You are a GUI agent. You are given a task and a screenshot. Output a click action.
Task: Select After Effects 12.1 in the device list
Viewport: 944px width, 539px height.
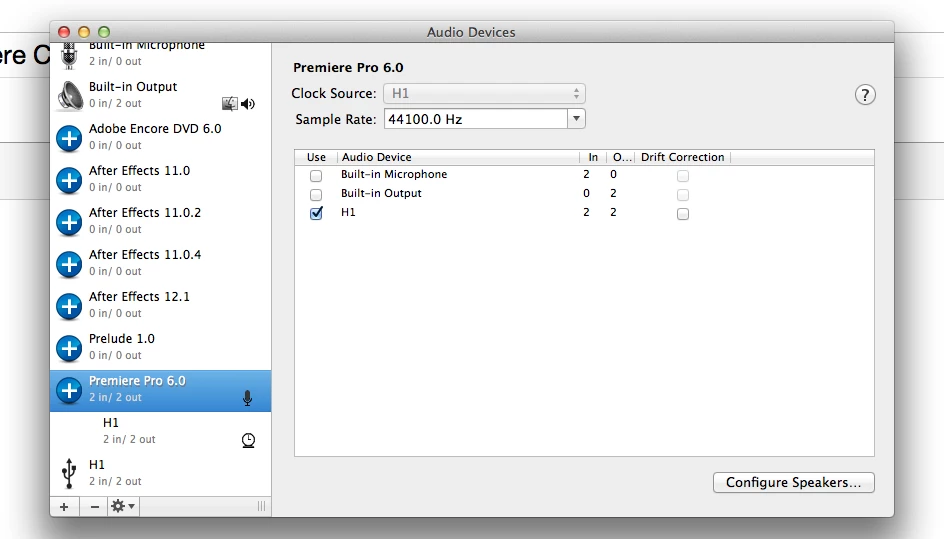click(160, 305)
